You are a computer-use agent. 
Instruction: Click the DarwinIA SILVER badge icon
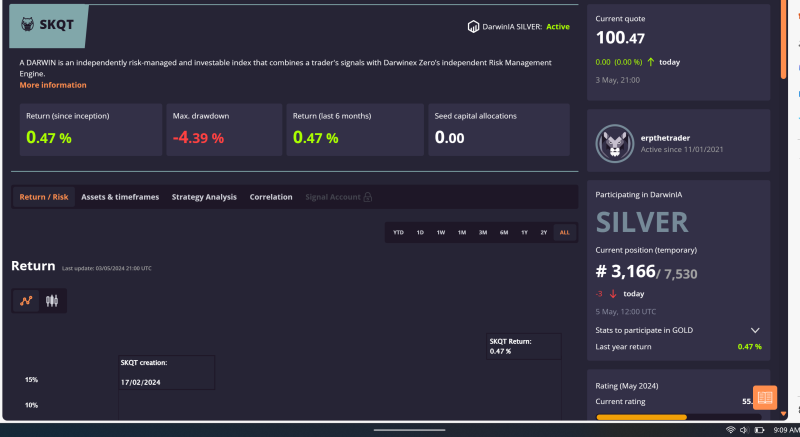473,27
